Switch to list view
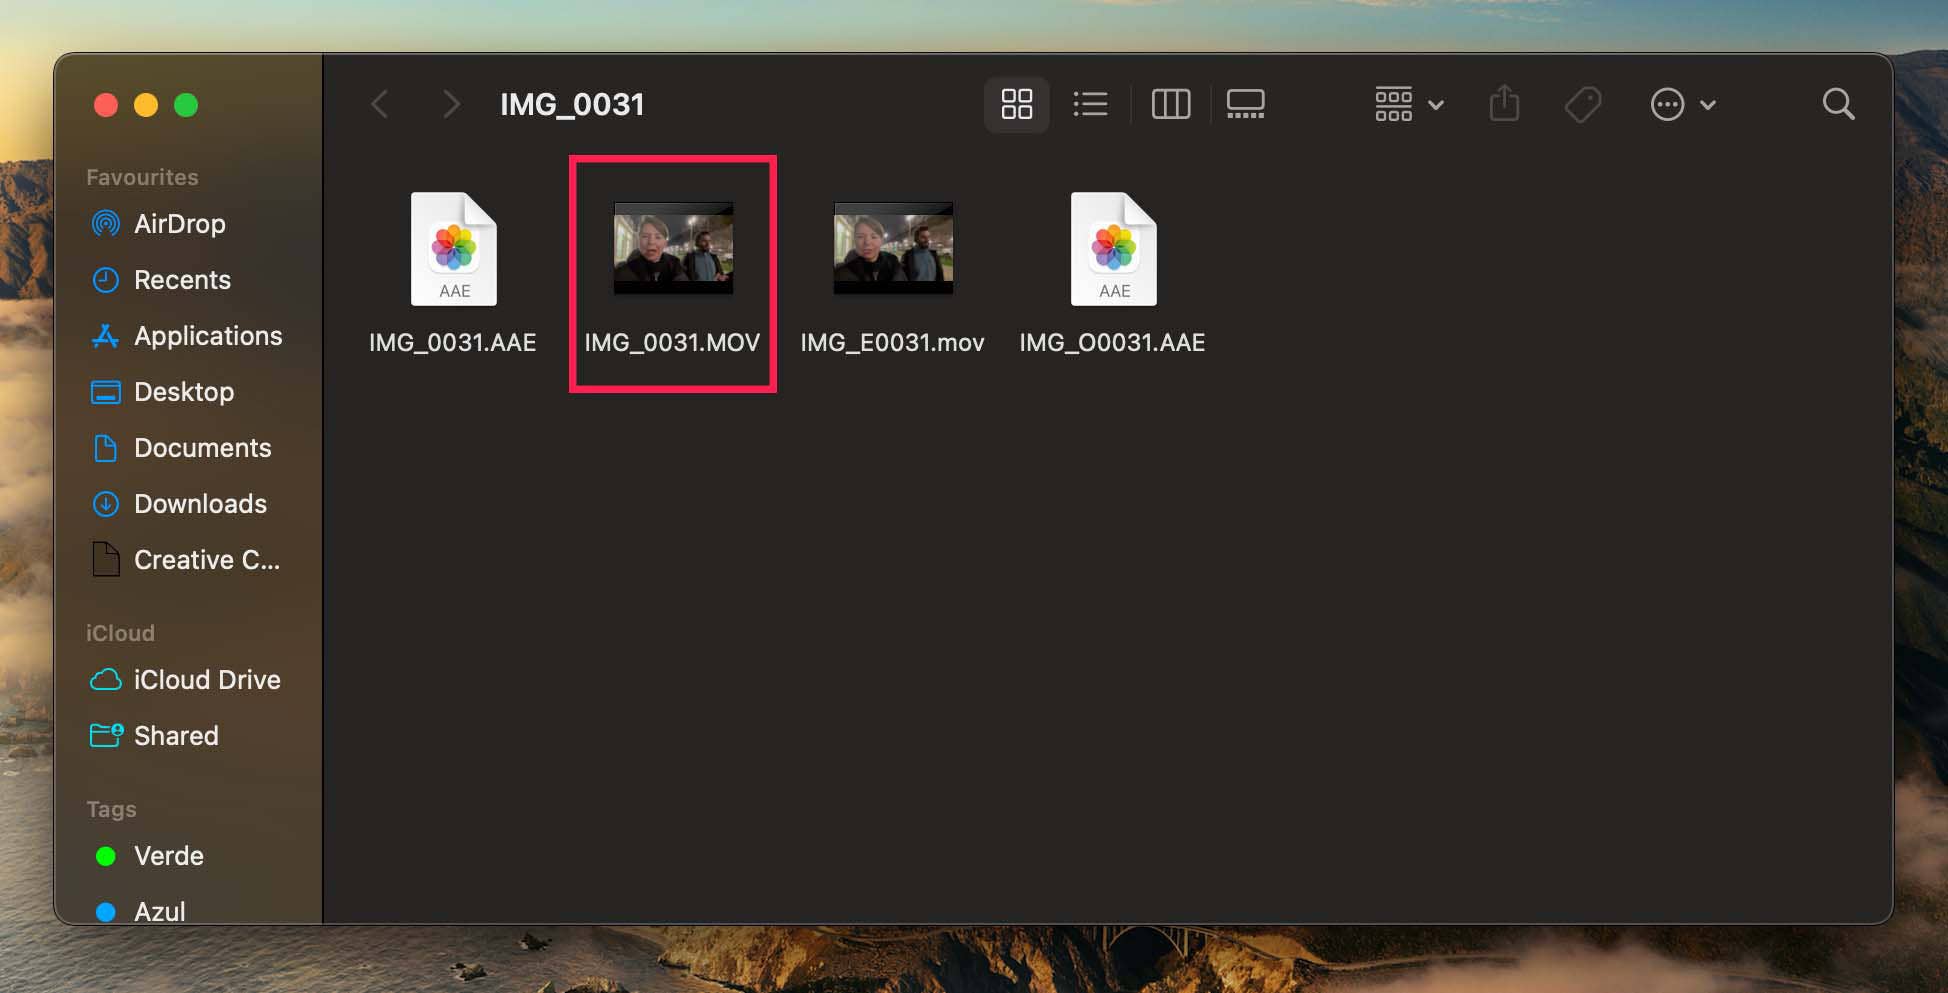This screenshot has width=1948, height=993. pos(1090,104)
